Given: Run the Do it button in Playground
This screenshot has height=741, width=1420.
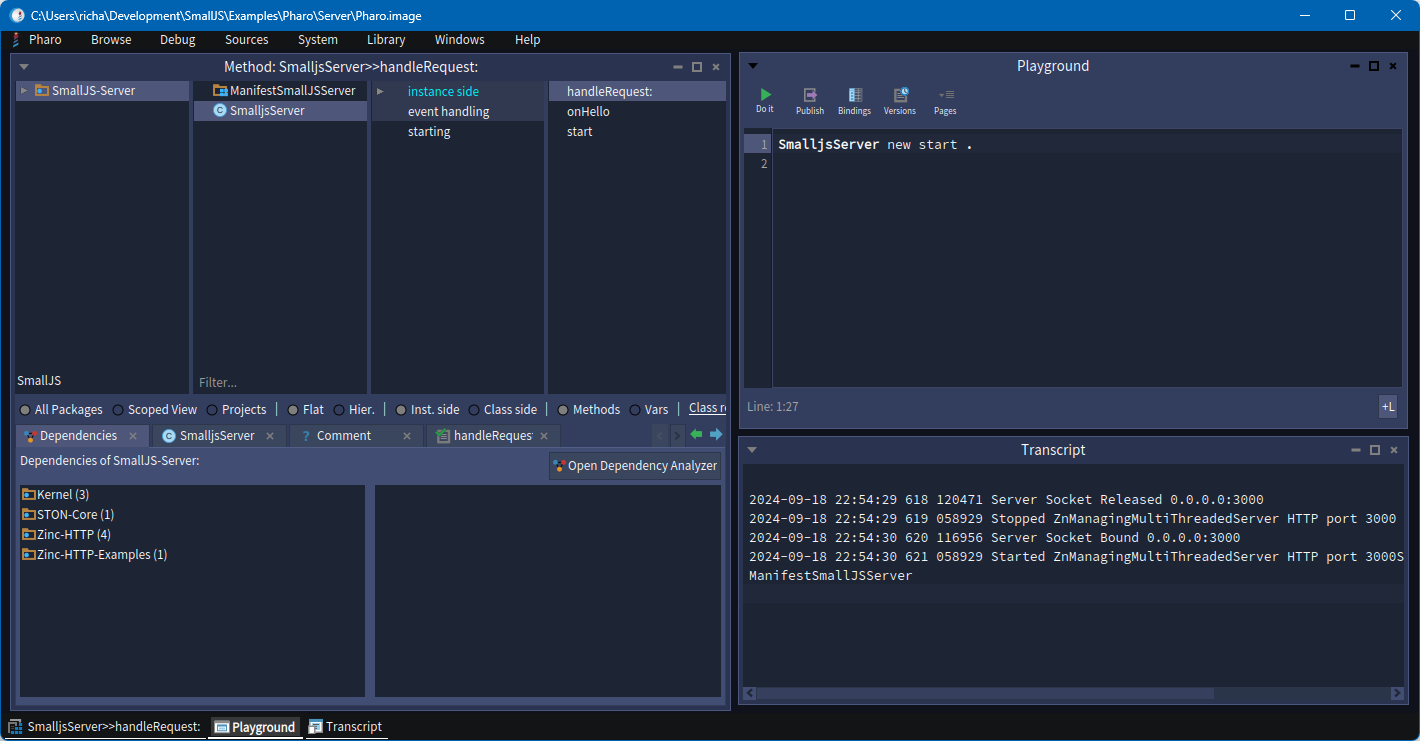Looking at the screenshot, I should (765, 100).
